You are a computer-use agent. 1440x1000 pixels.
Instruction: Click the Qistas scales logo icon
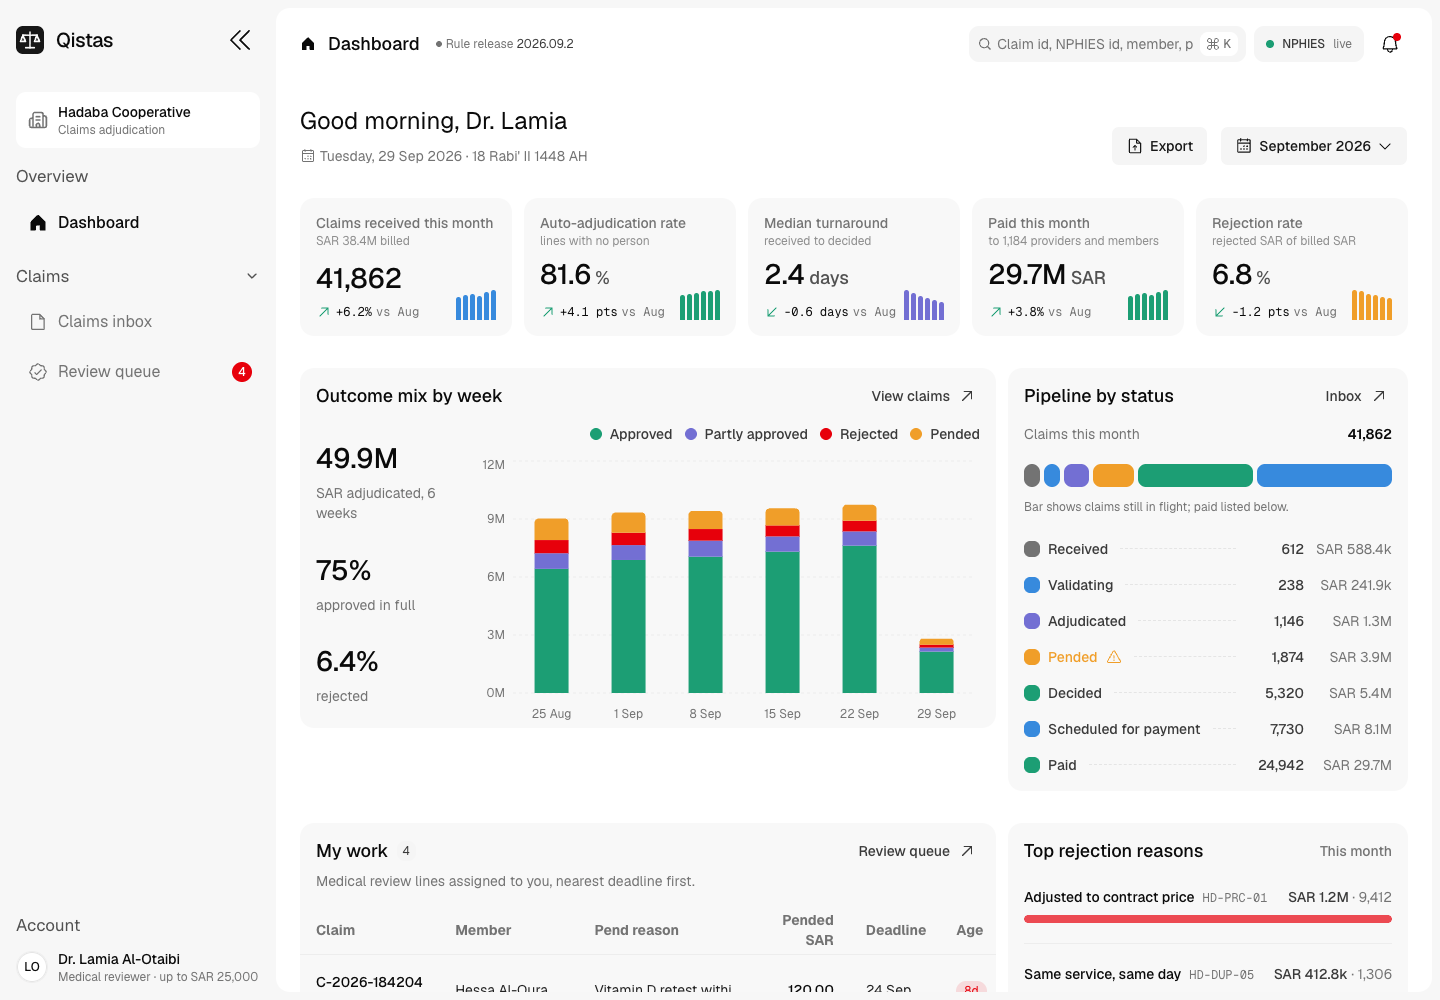click(x=30, y=40)
